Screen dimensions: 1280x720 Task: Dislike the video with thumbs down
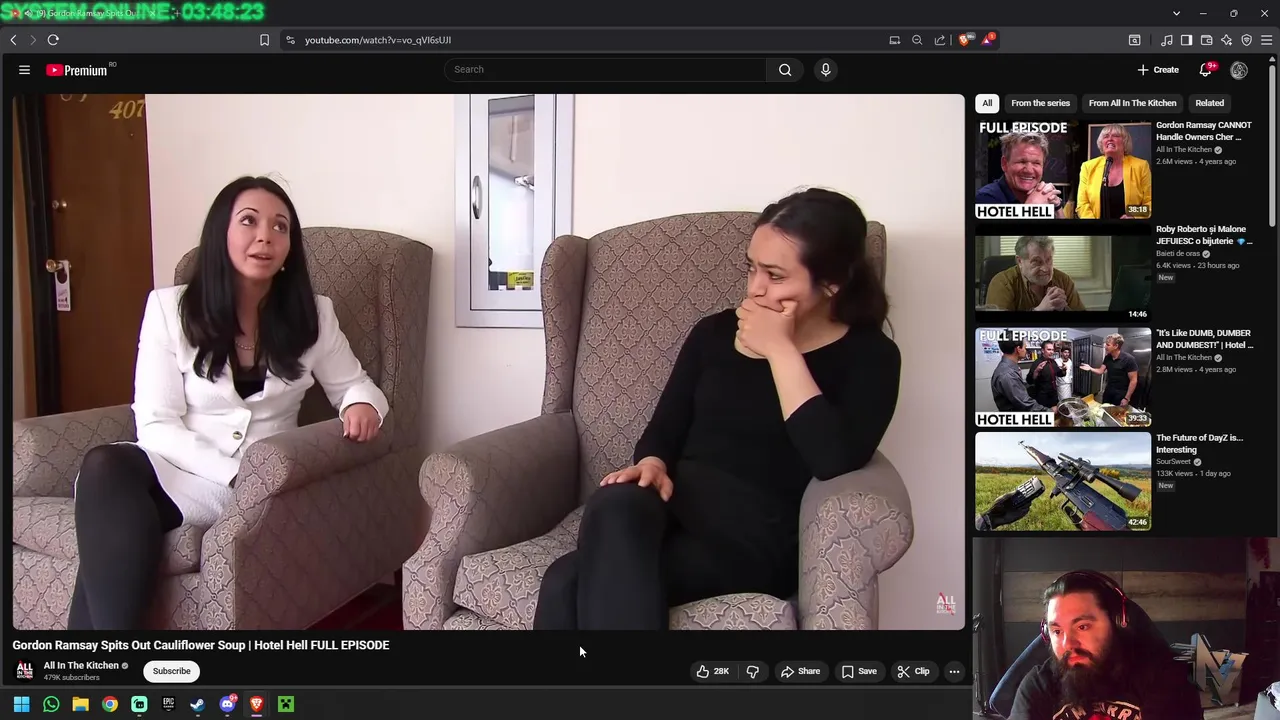pyautogui.click(x=752, y=672)
